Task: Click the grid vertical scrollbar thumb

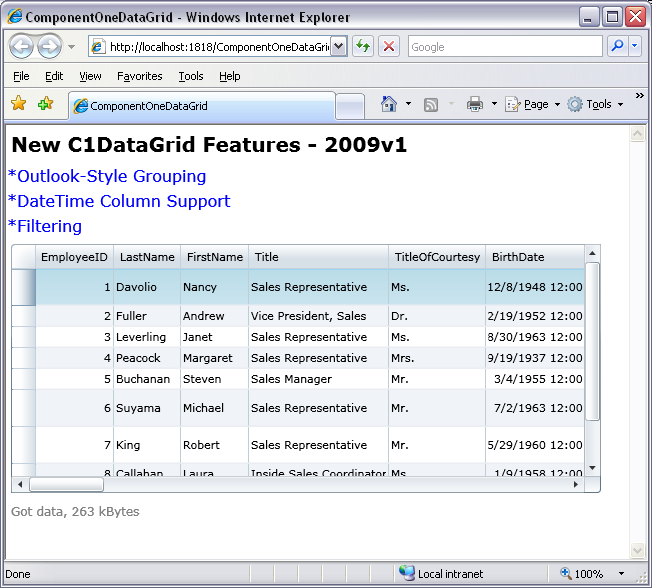Action: point(593,341)
